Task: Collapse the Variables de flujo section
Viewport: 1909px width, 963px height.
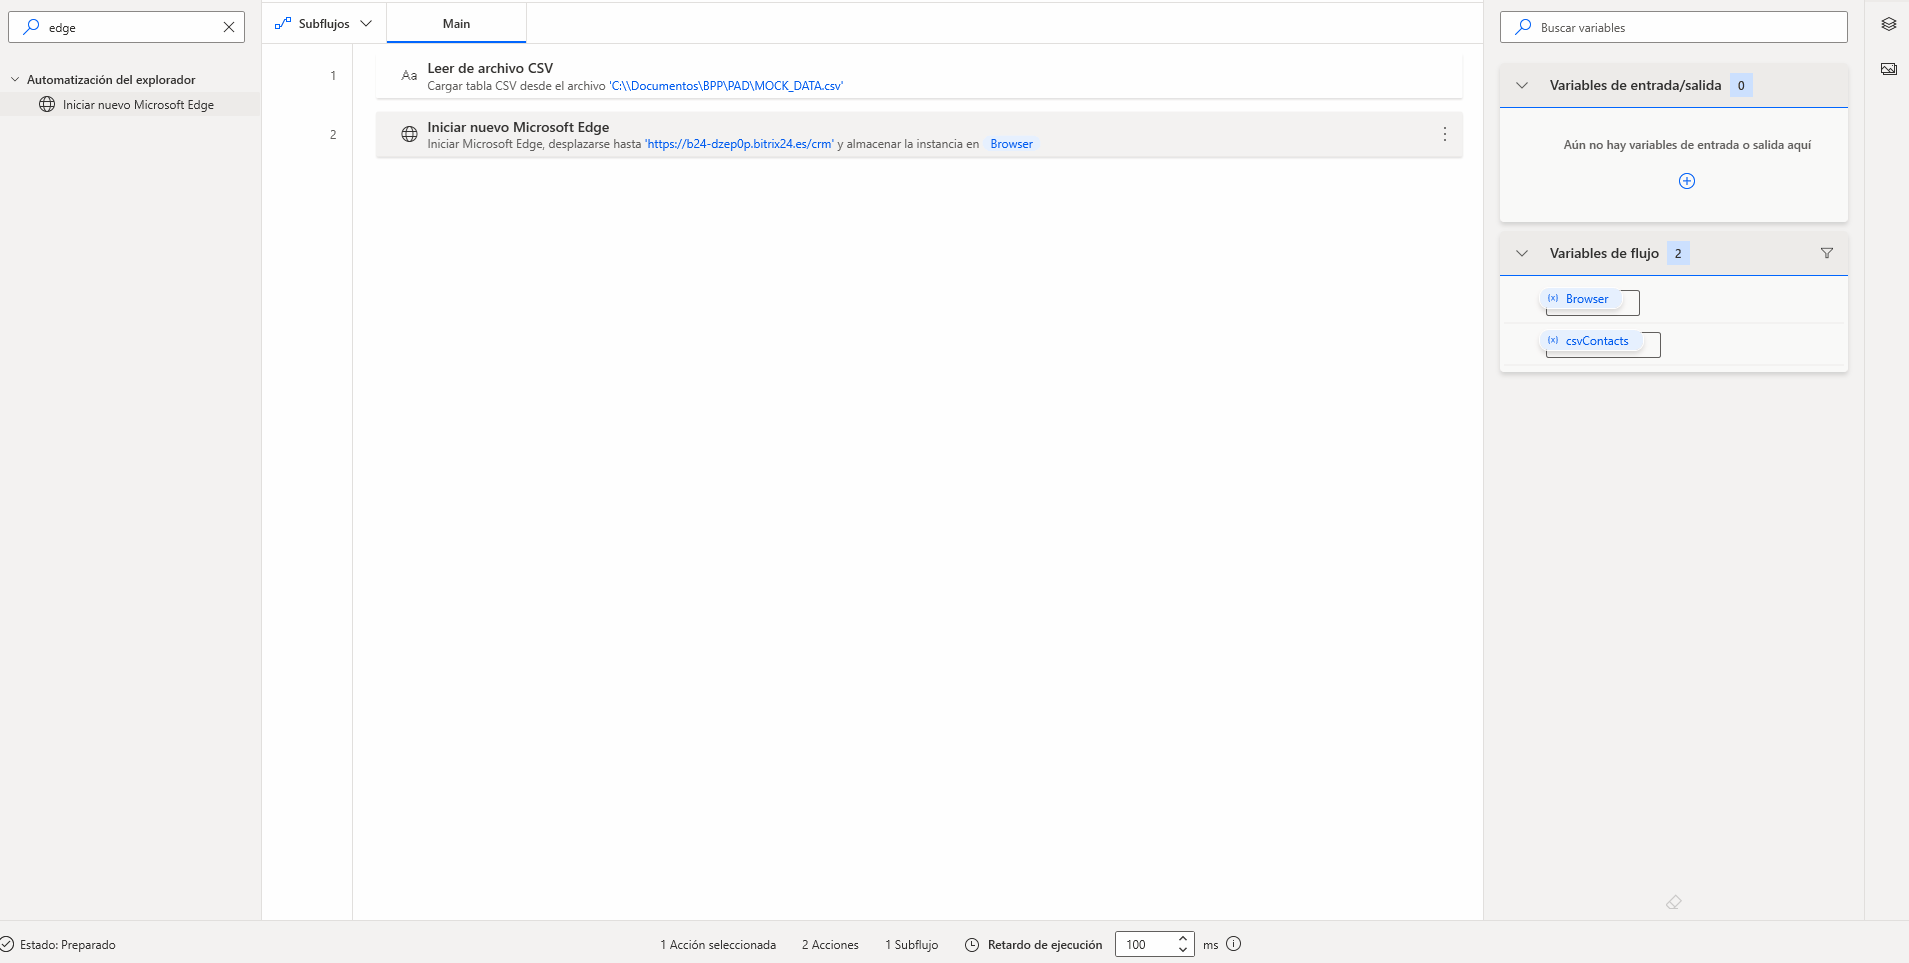Action: (x=1522, y=253)
